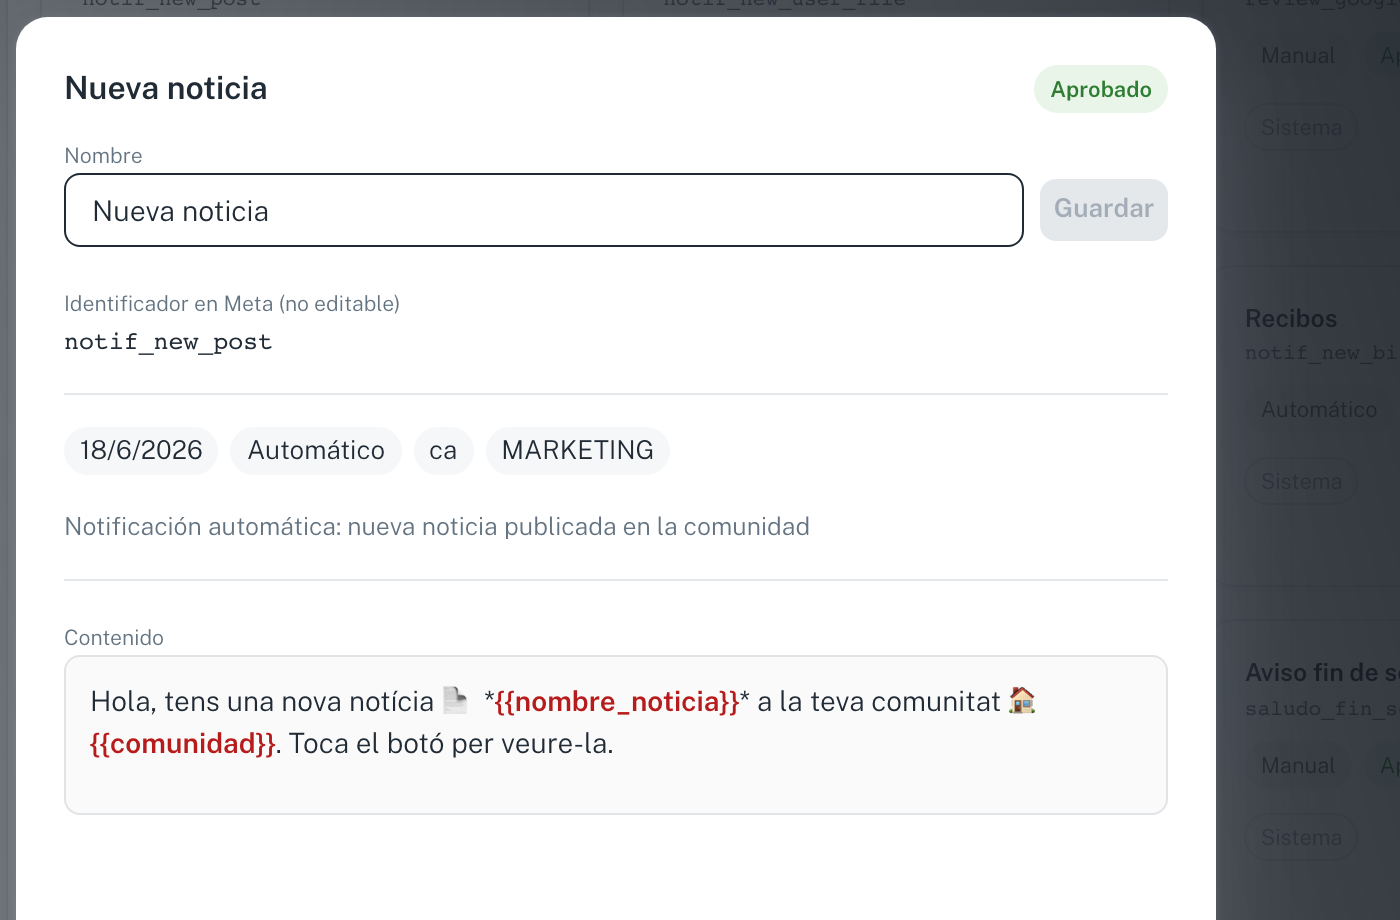Screen dimensions: 1400x920
Task: Select the 18/6/2026 date chip
Action: (x=141, y=450)
